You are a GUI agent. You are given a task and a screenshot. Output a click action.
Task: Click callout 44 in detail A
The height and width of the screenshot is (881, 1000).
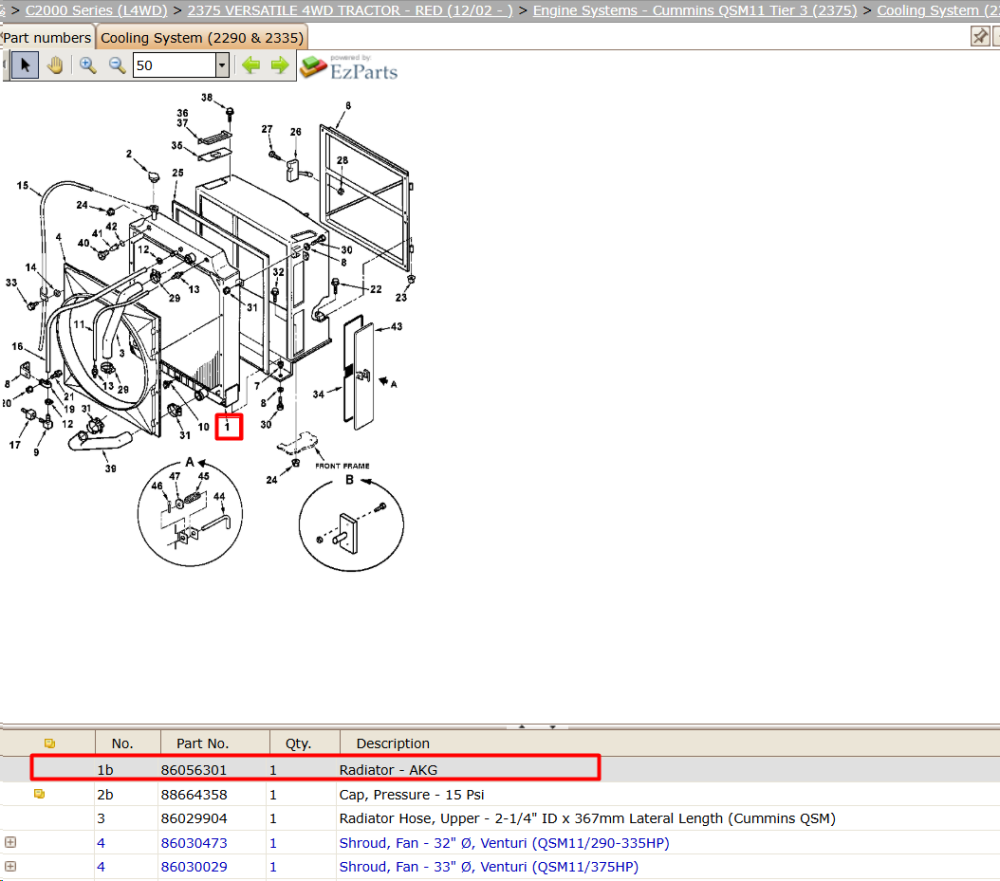pos(219,496)
